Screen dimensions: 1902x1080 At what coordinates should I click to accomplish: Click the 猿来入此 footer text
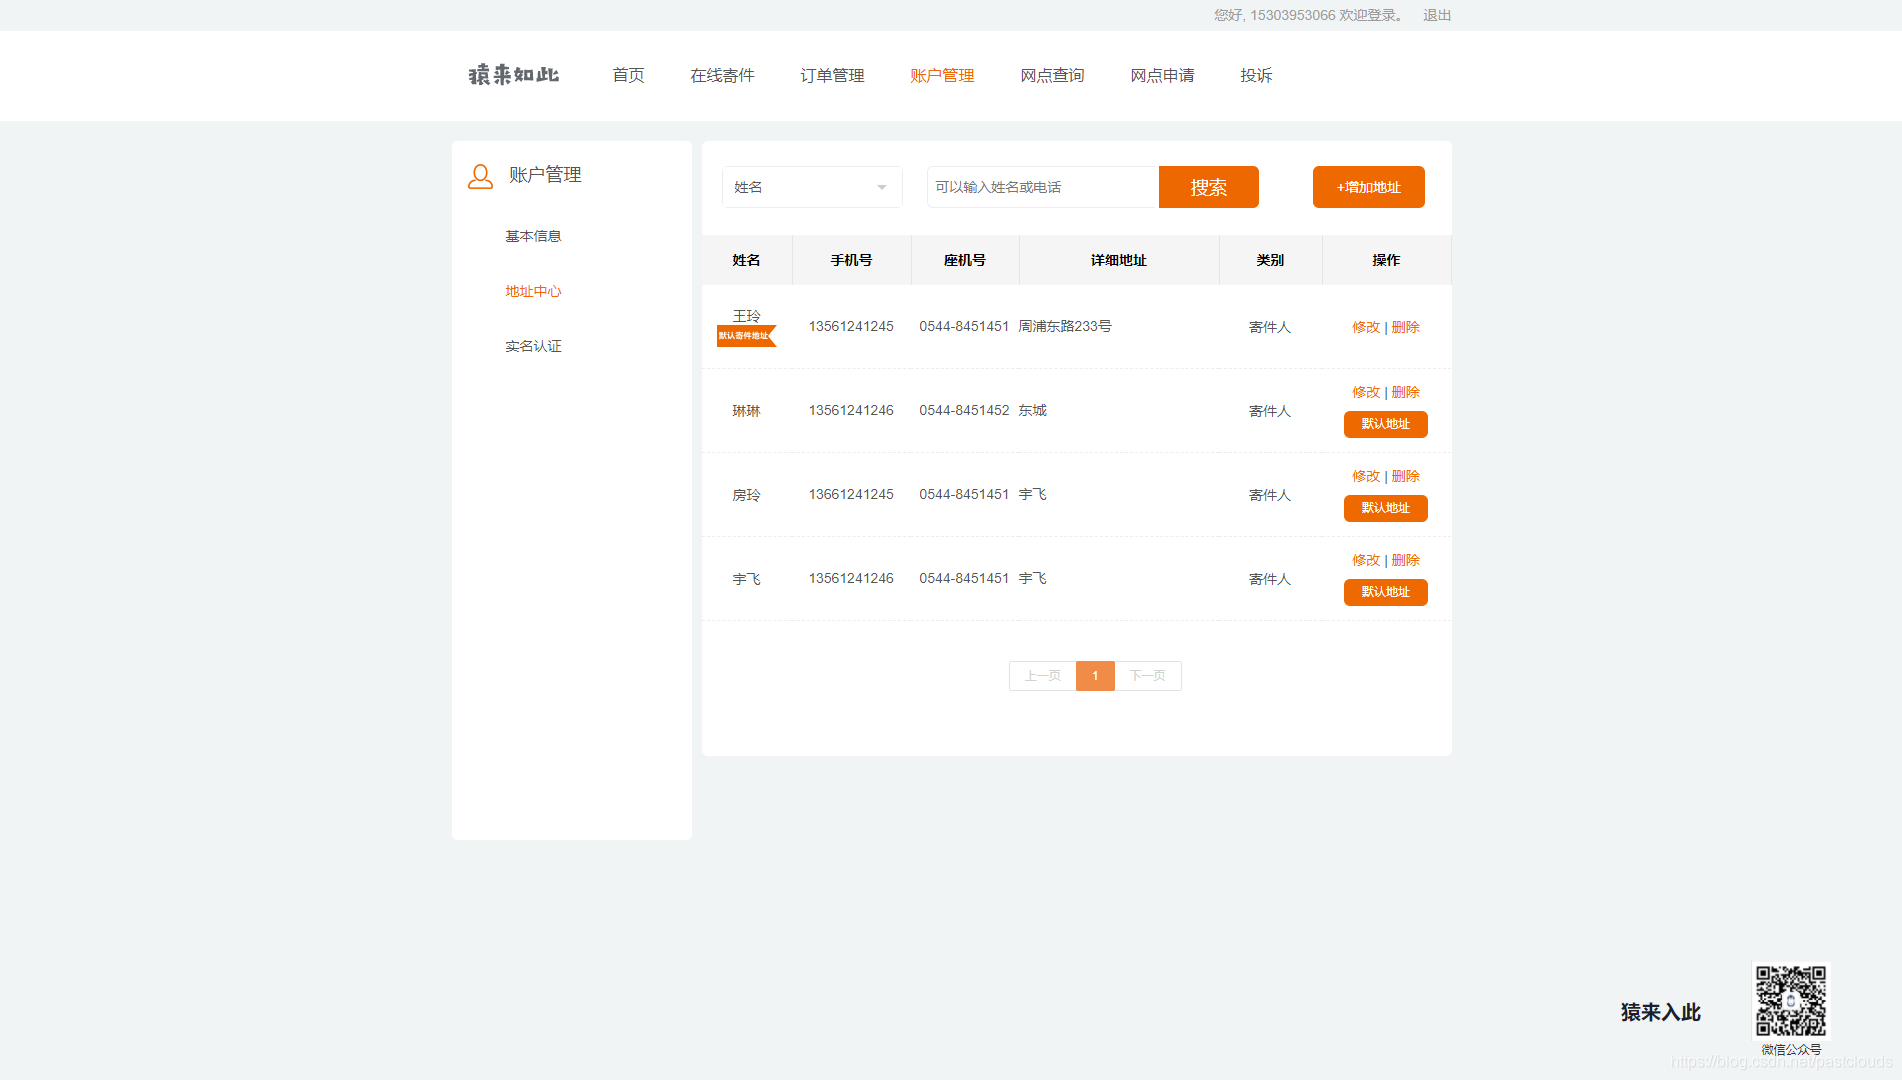[x=1660, y=1012]
